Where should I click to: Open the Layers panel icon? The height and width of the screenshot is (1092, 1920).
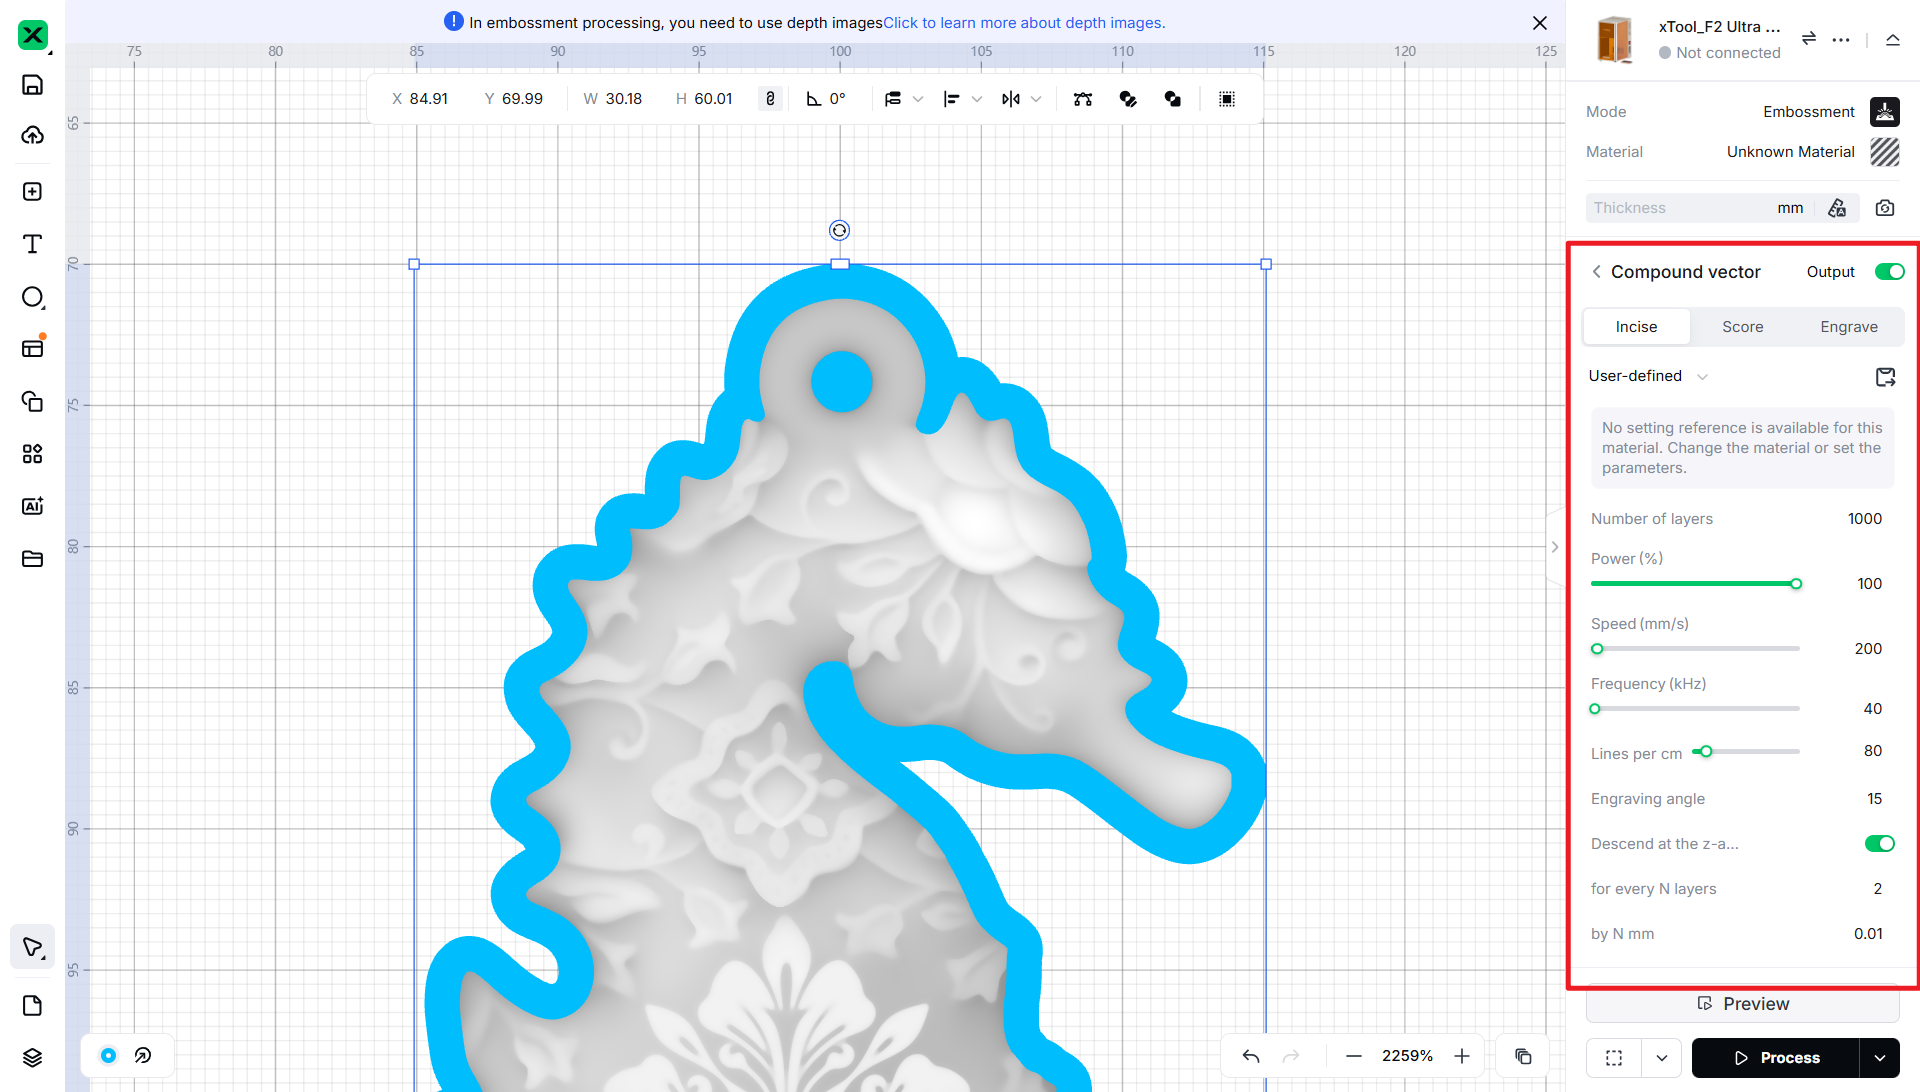pyautogui.click(x=32, y=1058)
